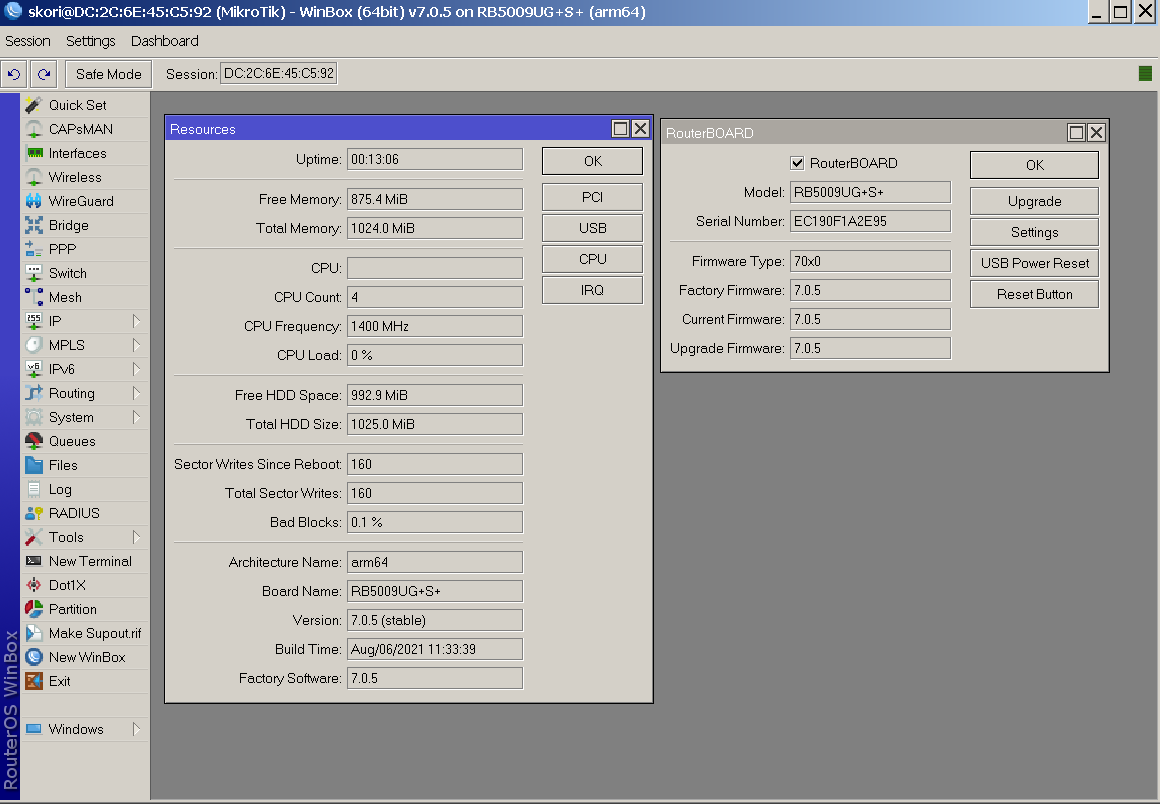Image resolution: width=1160 pixels, height=804 pixels.
Task: Click the Free Memory value field
Action: pyautogui.click(x=435, y=200)
